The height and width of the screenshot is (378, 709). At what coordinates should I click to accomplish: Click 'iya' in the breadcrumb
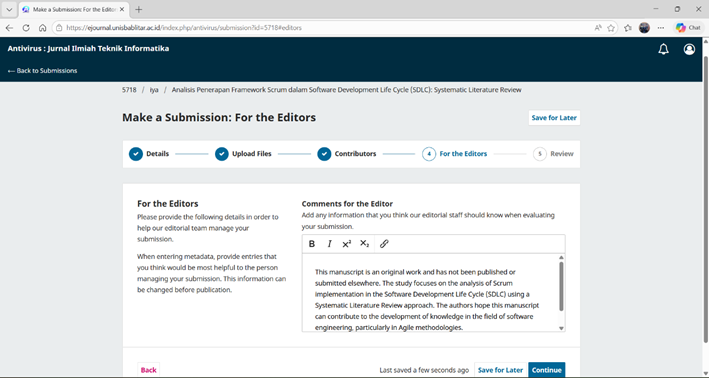[x=154, y=90]
